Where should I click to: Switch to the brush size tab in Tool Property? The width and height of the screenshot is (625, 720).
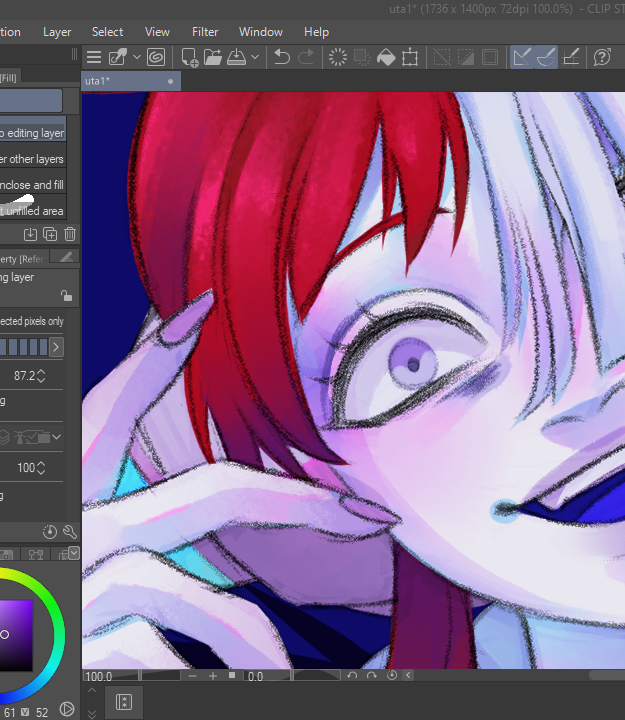tap(65, 258)
